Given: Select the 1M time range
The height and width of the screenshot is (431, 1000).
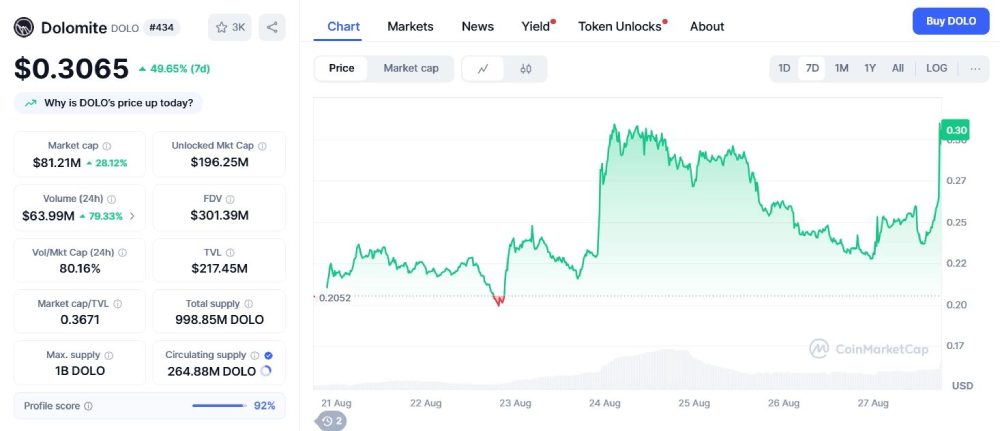Looking at the screenshot, I should [841, 68].
